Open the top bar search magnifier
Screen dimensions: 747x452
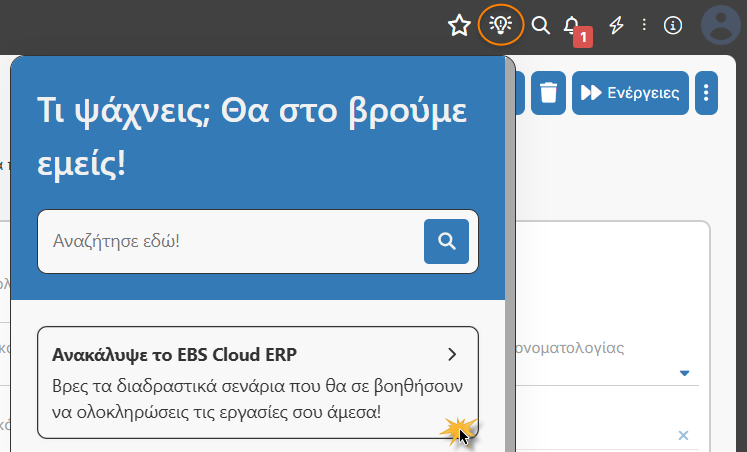[x=541, y=25]
